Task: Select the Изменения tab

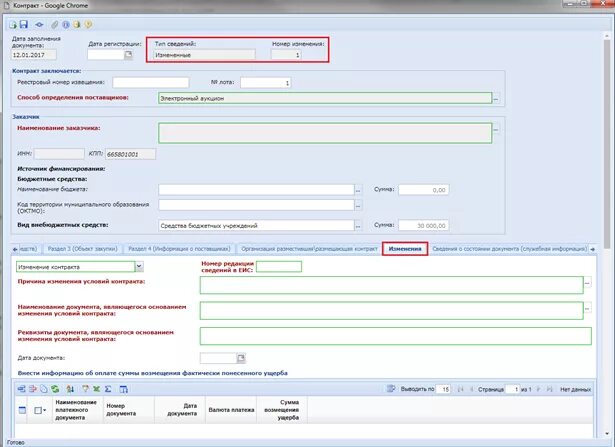Action: tap(405, 249)
